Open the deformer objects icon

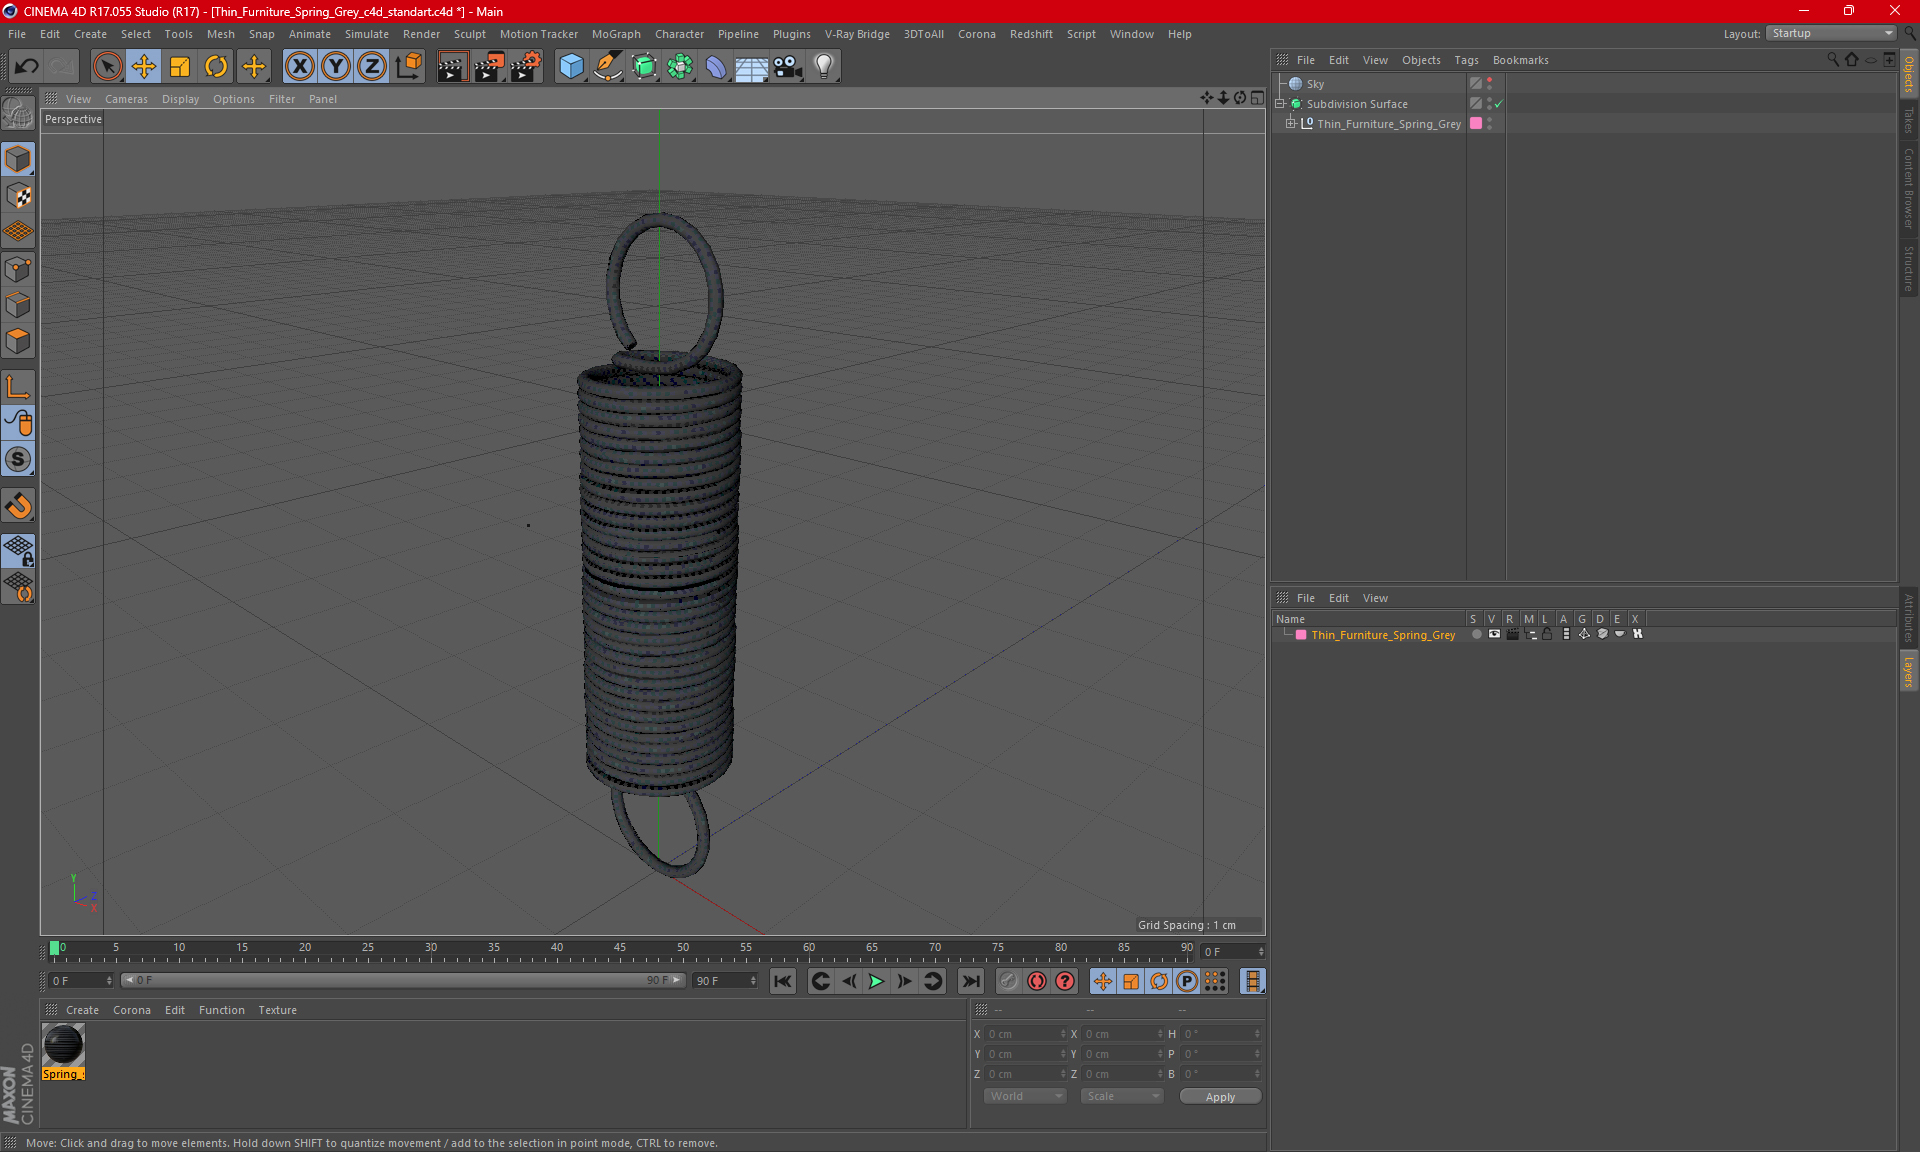(716, 67)
